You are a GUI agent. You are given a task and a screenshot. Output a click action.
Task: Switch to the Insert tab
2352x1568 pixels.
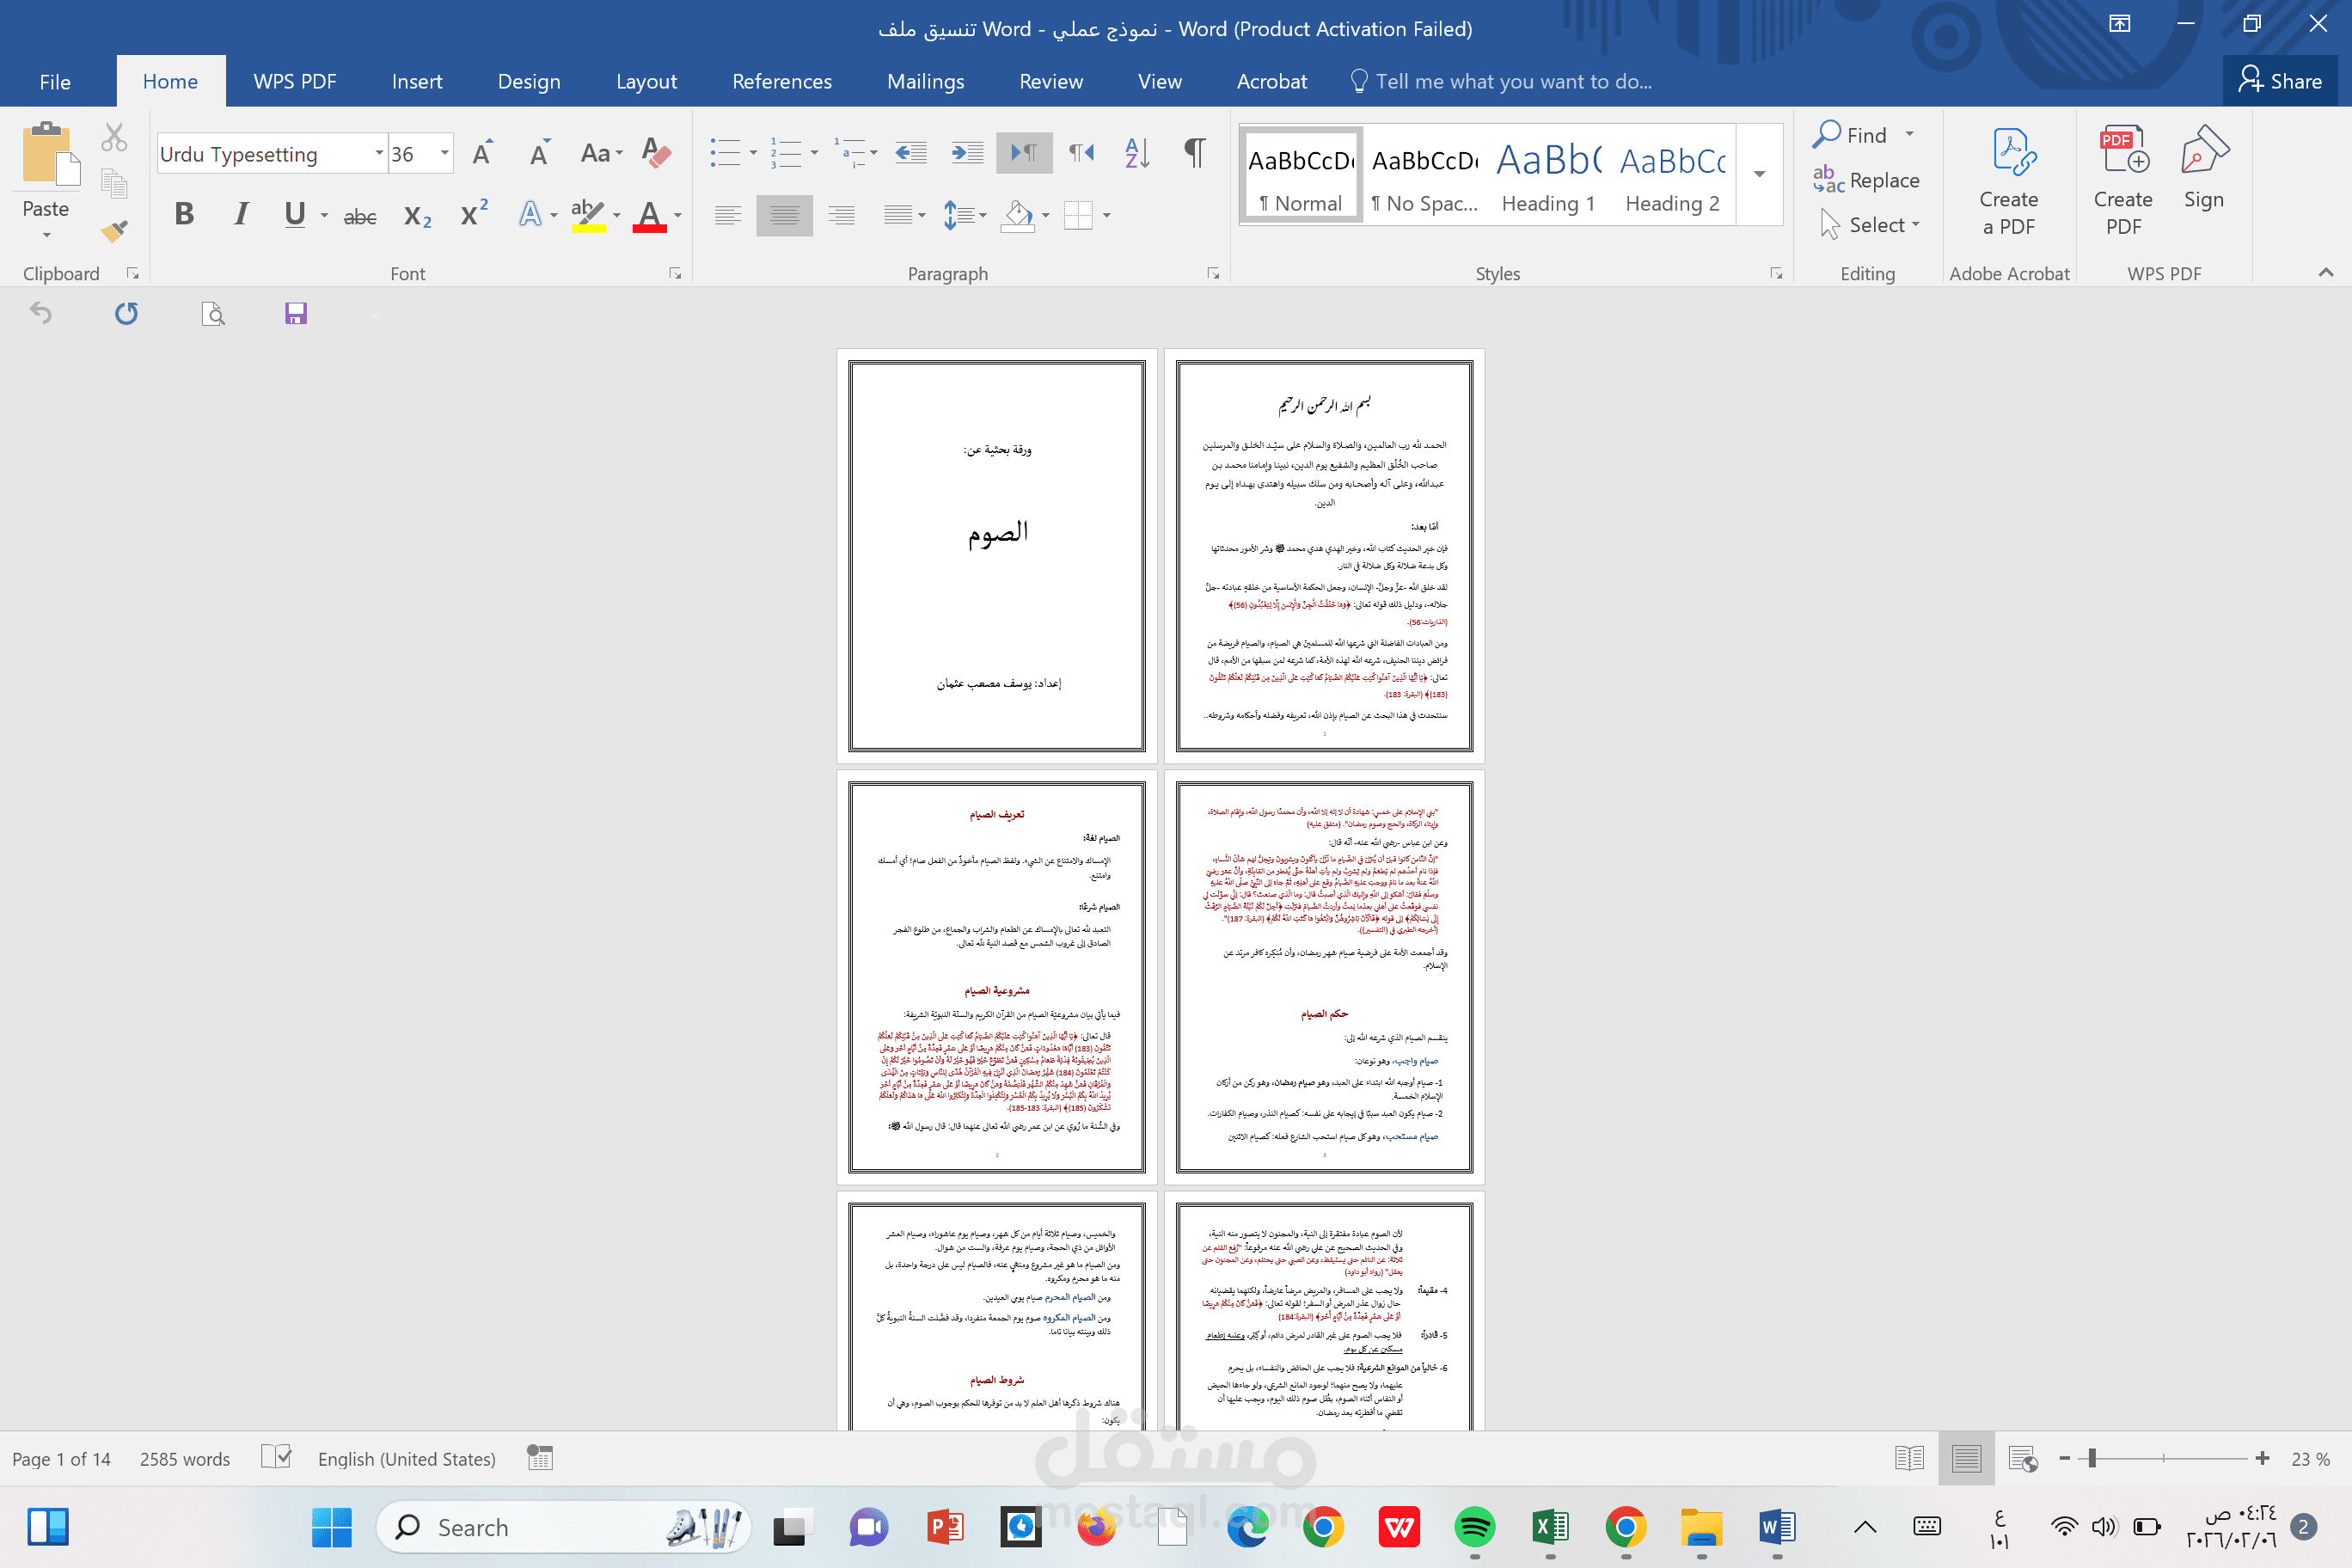pyautogui.click(x=417, y=82)
